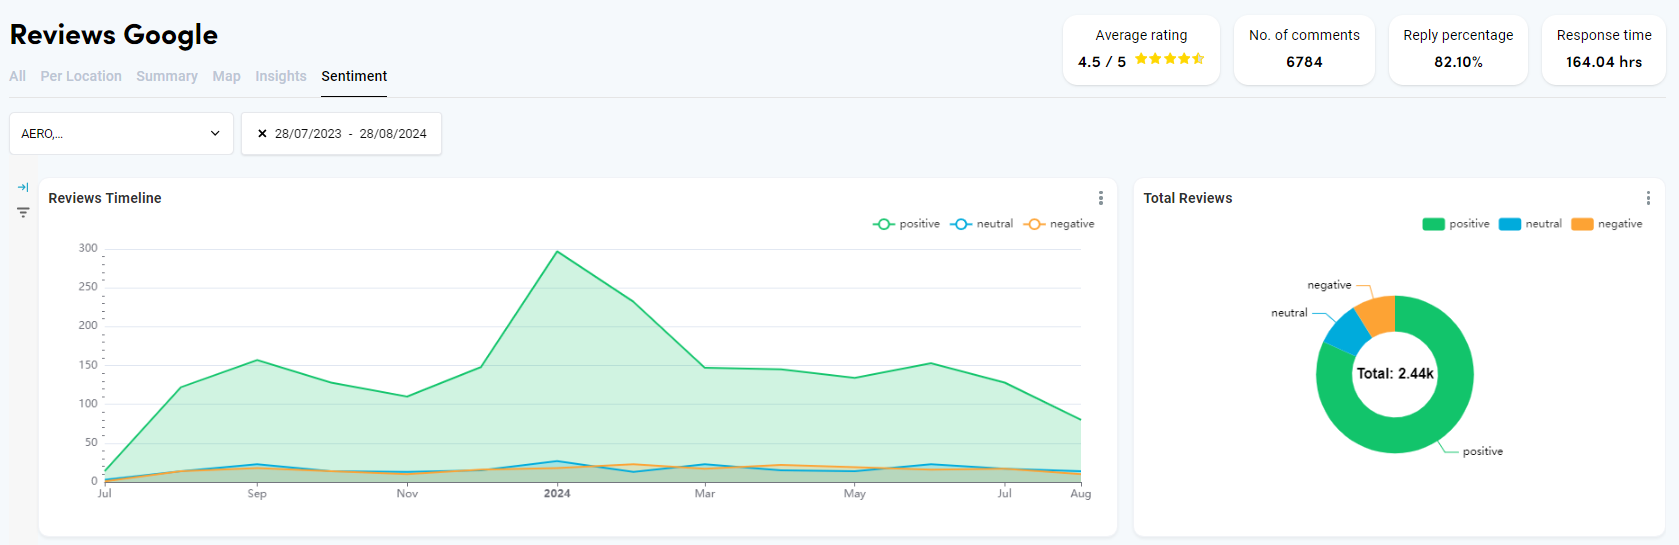Hide positive slice via donut legend

pos(1456,224)
